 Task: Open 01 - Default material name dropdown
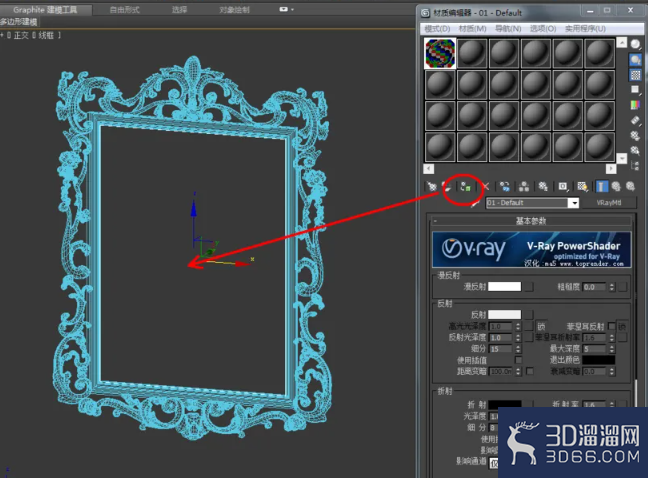coord(573,203)
